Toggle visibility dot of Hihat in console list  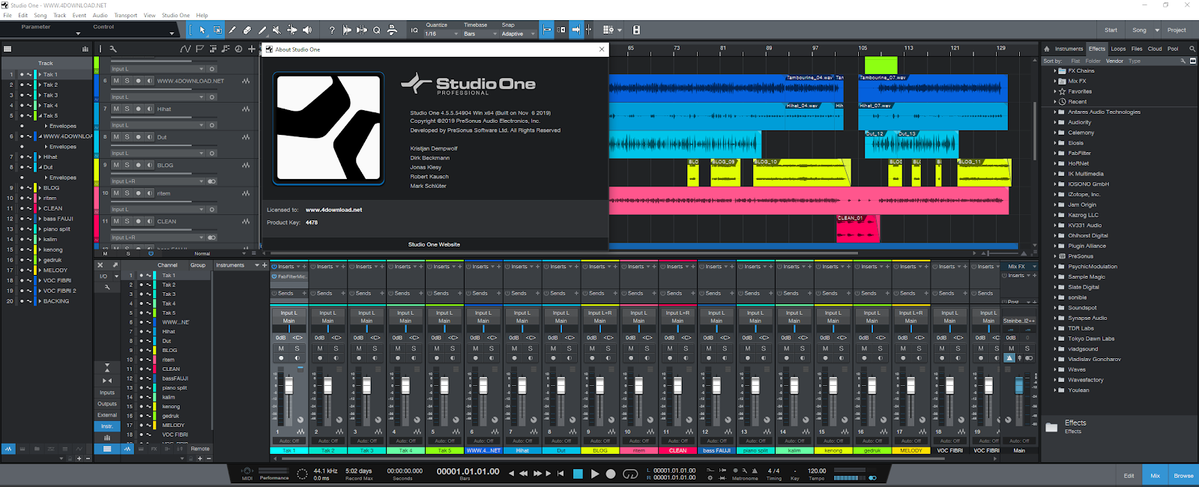coord(142,332)
